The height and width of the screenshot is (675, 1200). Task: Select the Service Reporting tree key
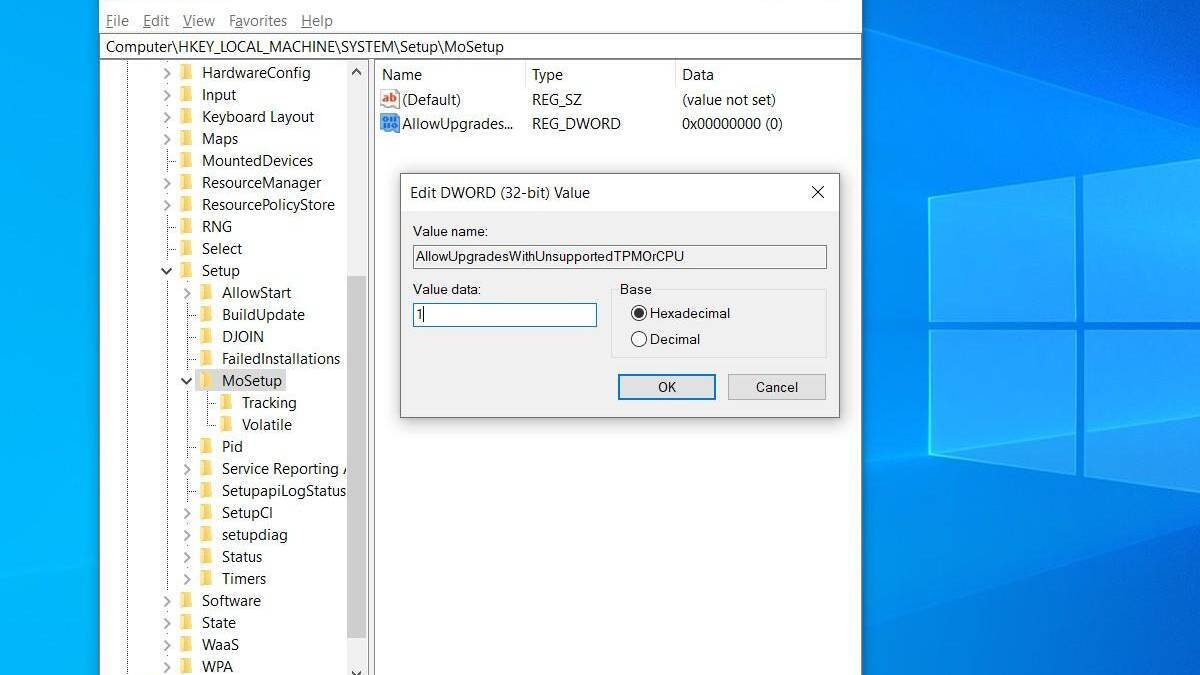point(283,469)
